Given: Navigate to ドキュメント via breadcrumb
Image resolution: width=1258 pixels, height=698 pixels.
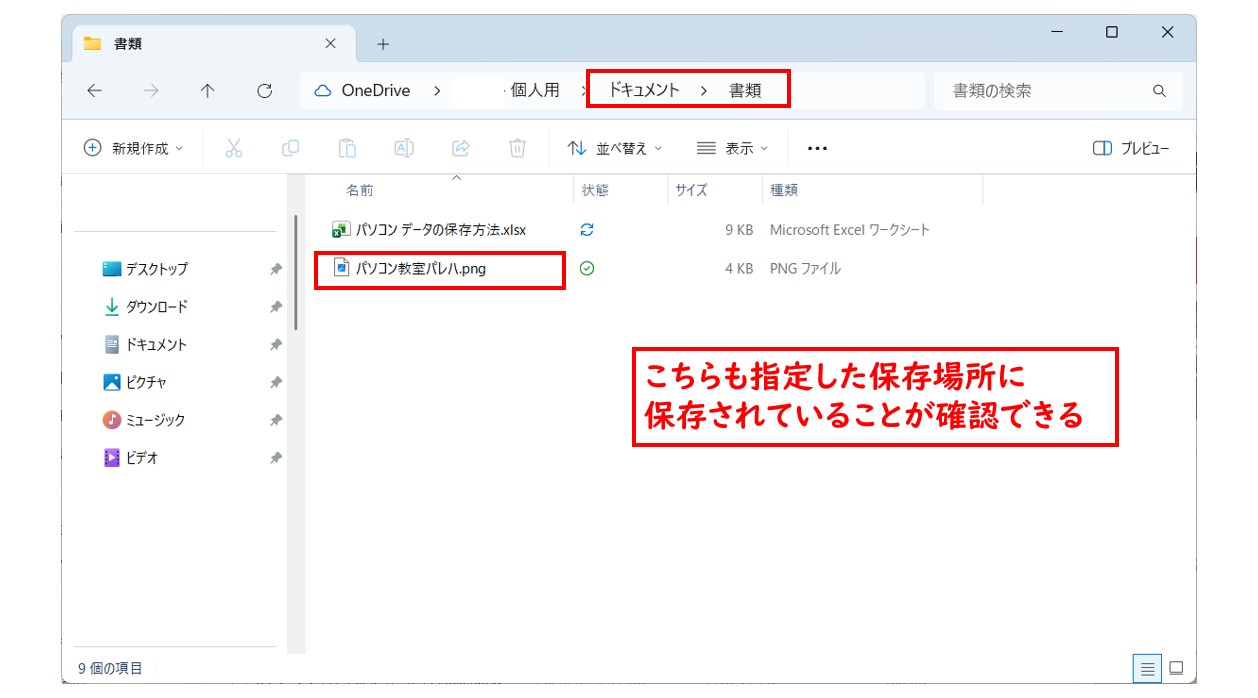Looking at the screenshot, I should 646,90.
